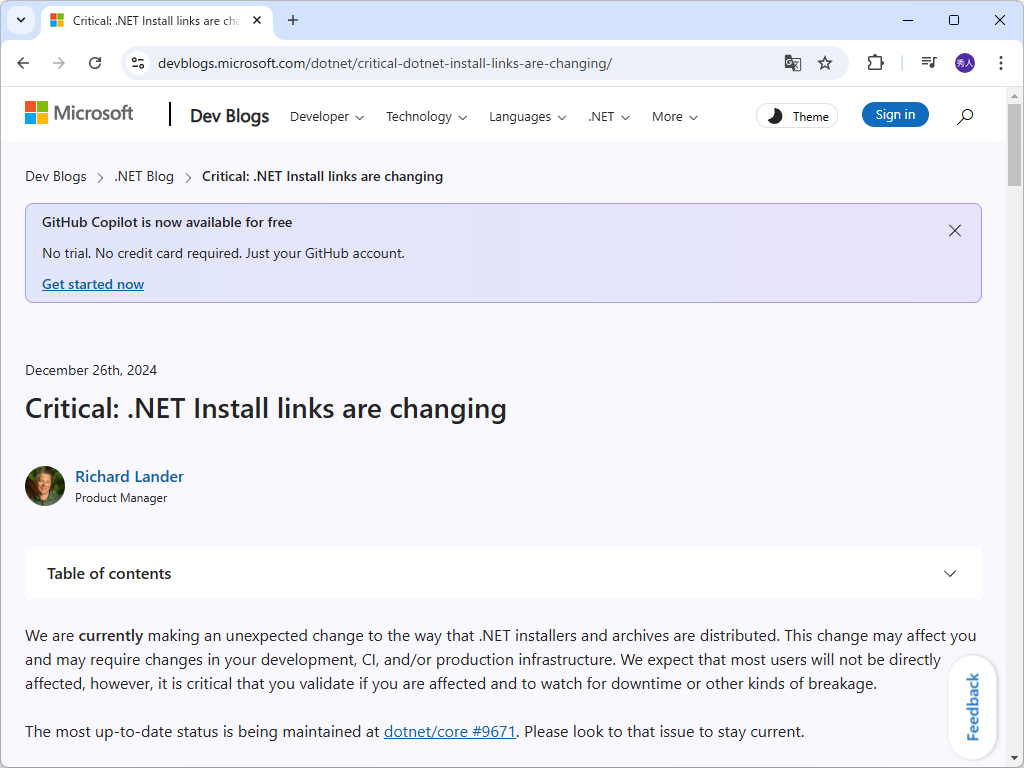
Task: Open the media controls icon in toolbar
Action: (x=929, y=63)
